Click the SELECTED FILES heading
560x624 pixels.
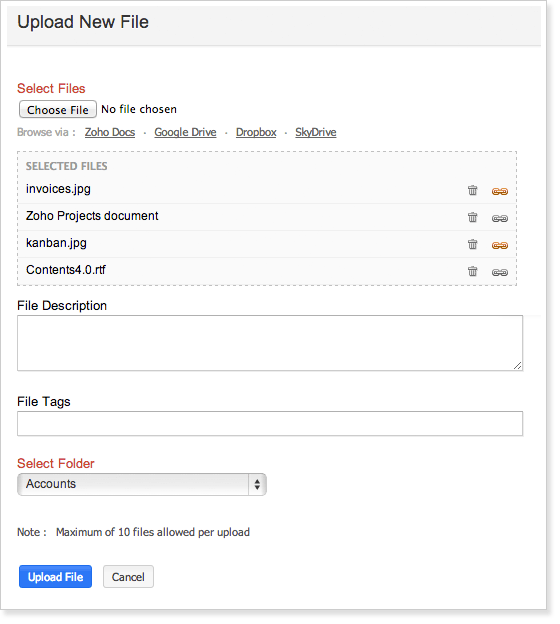click(66, 166)
